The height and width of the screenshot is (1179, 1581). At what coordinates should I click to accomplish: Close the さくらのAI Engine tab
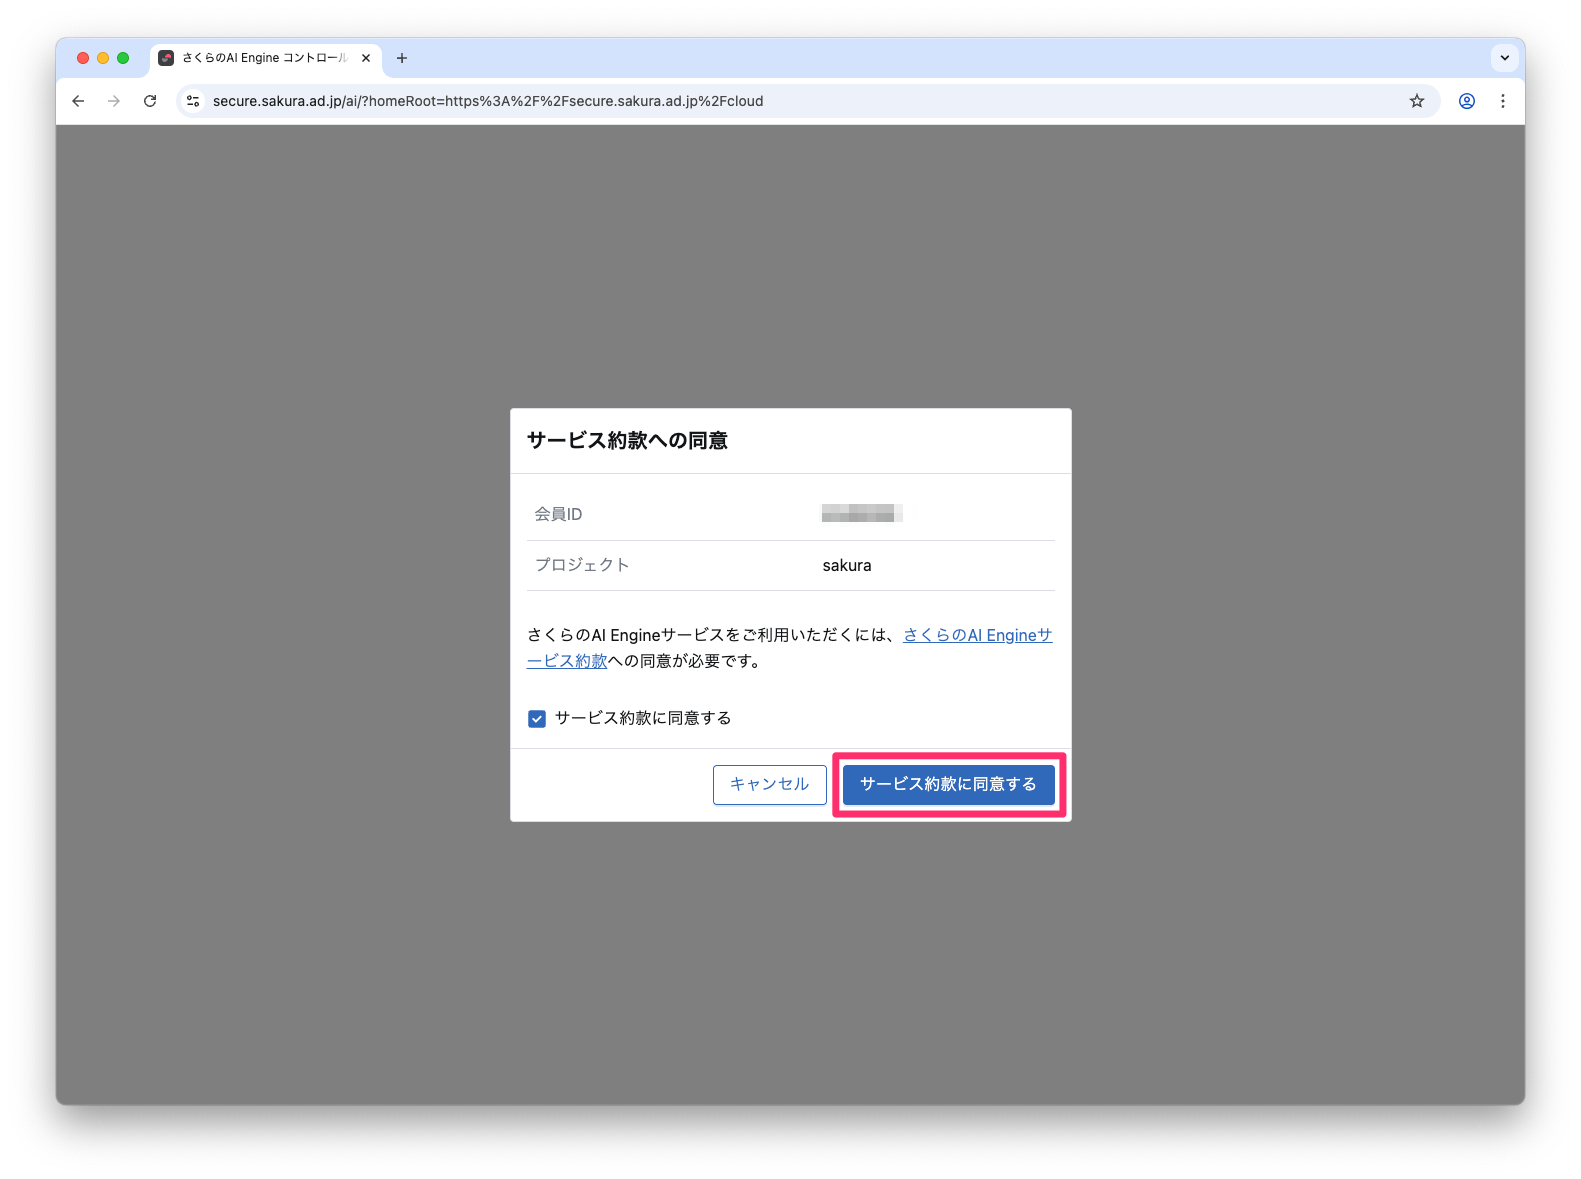point(366,58)
